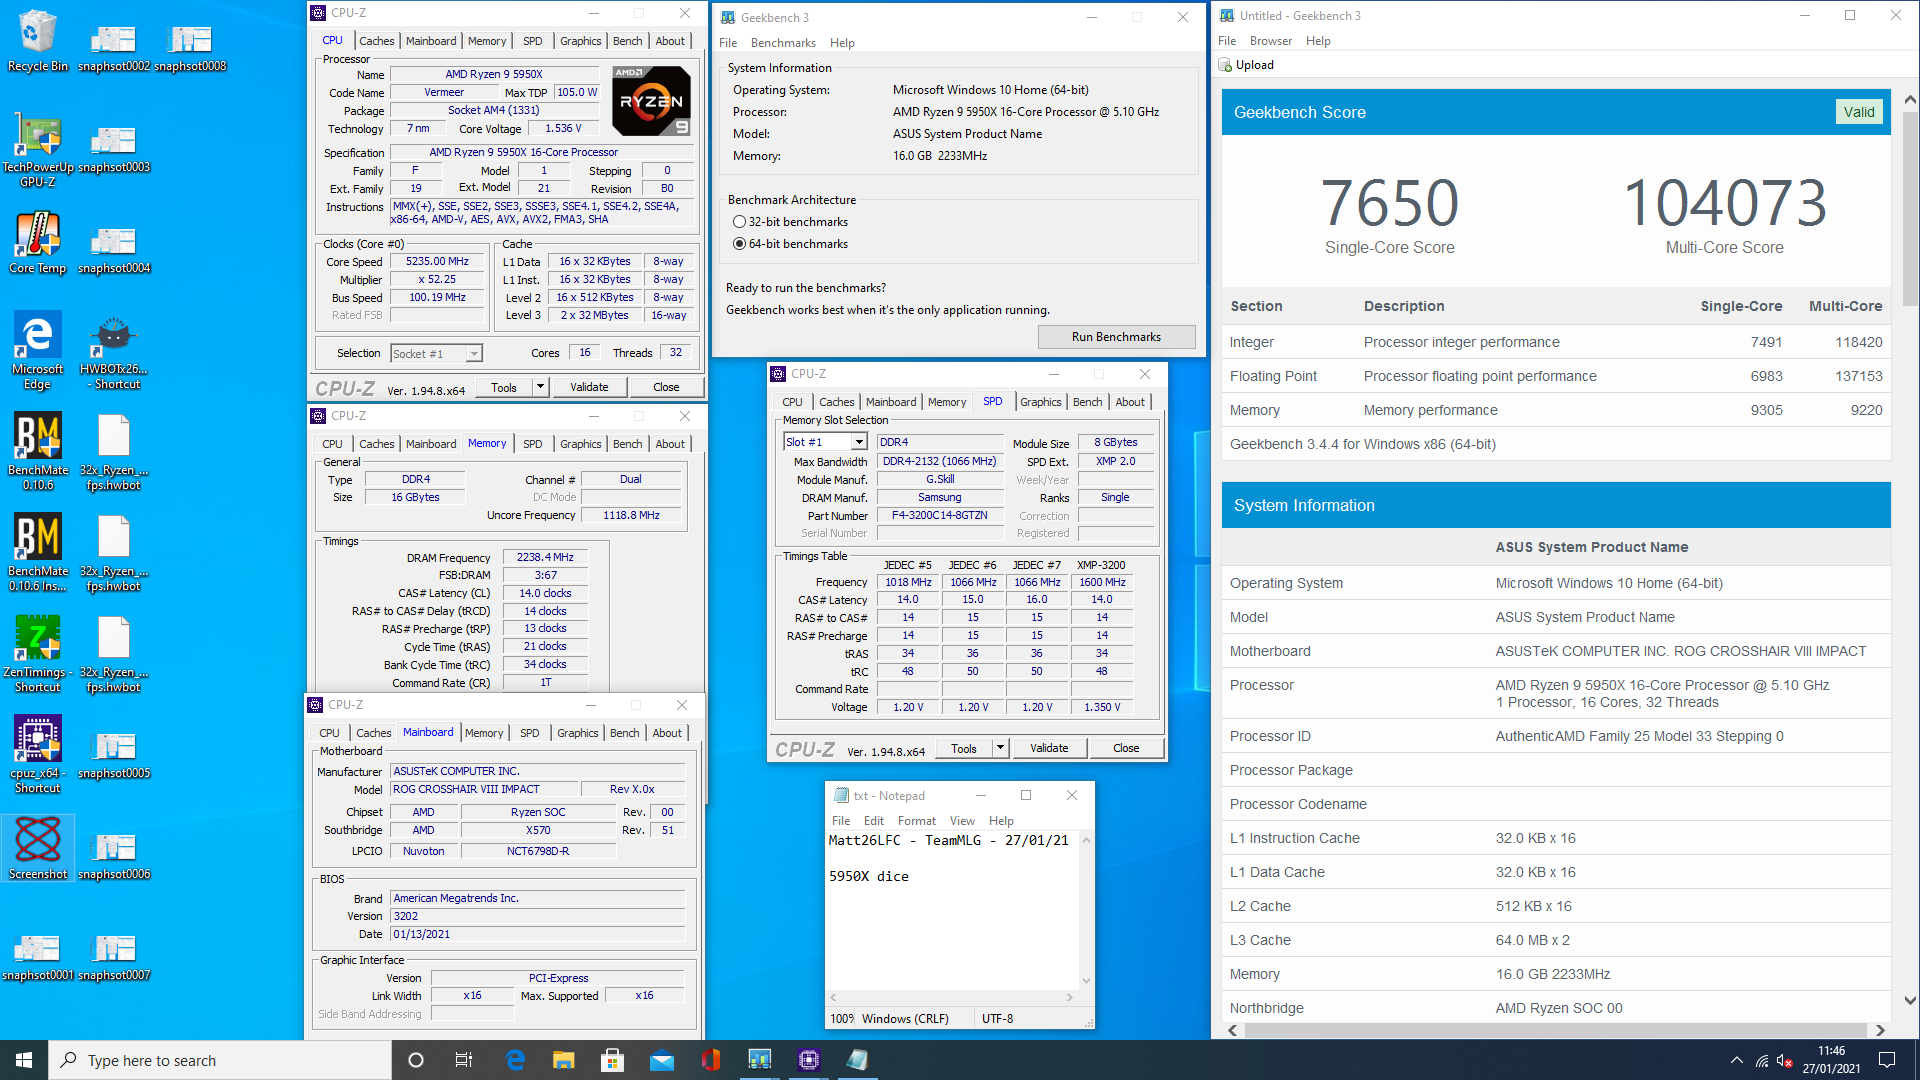Click Close button in CPU-Z SPD window
The height and width of the screenshot is (1080, 1920).
pos(1126,748)
